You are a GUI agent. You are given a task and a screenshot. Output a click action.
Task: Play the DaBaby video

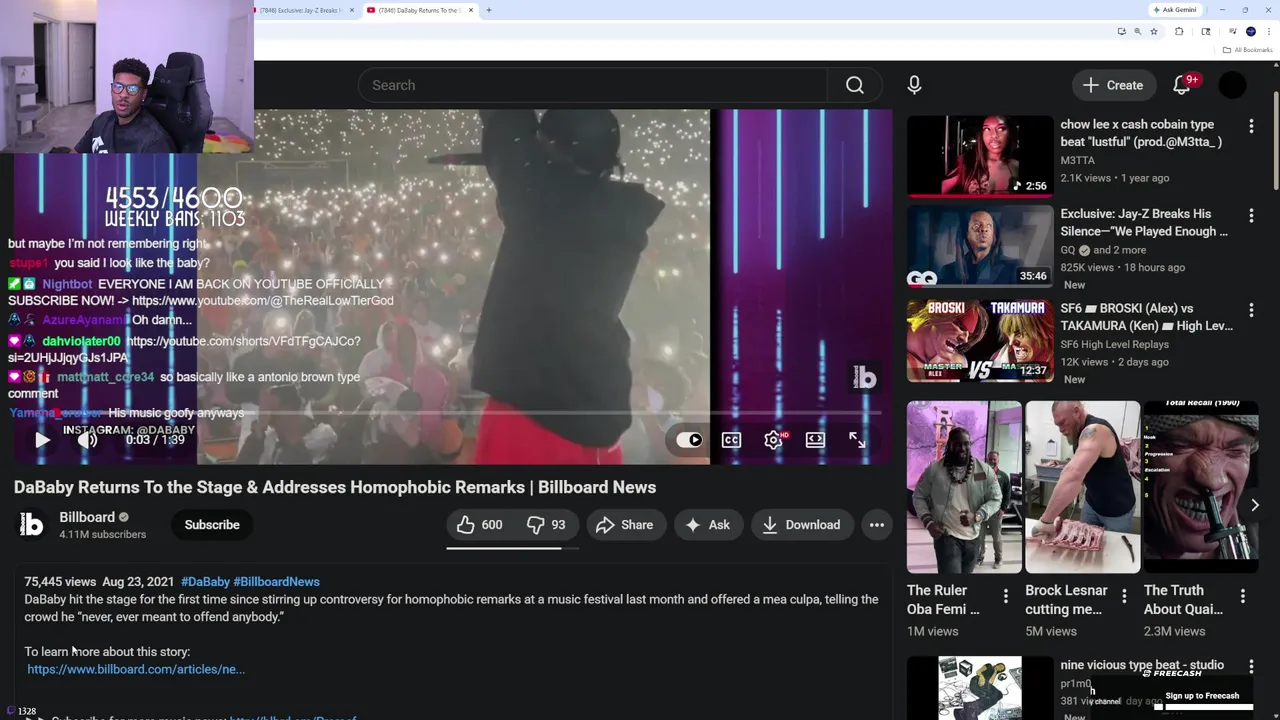pos(42,439)
